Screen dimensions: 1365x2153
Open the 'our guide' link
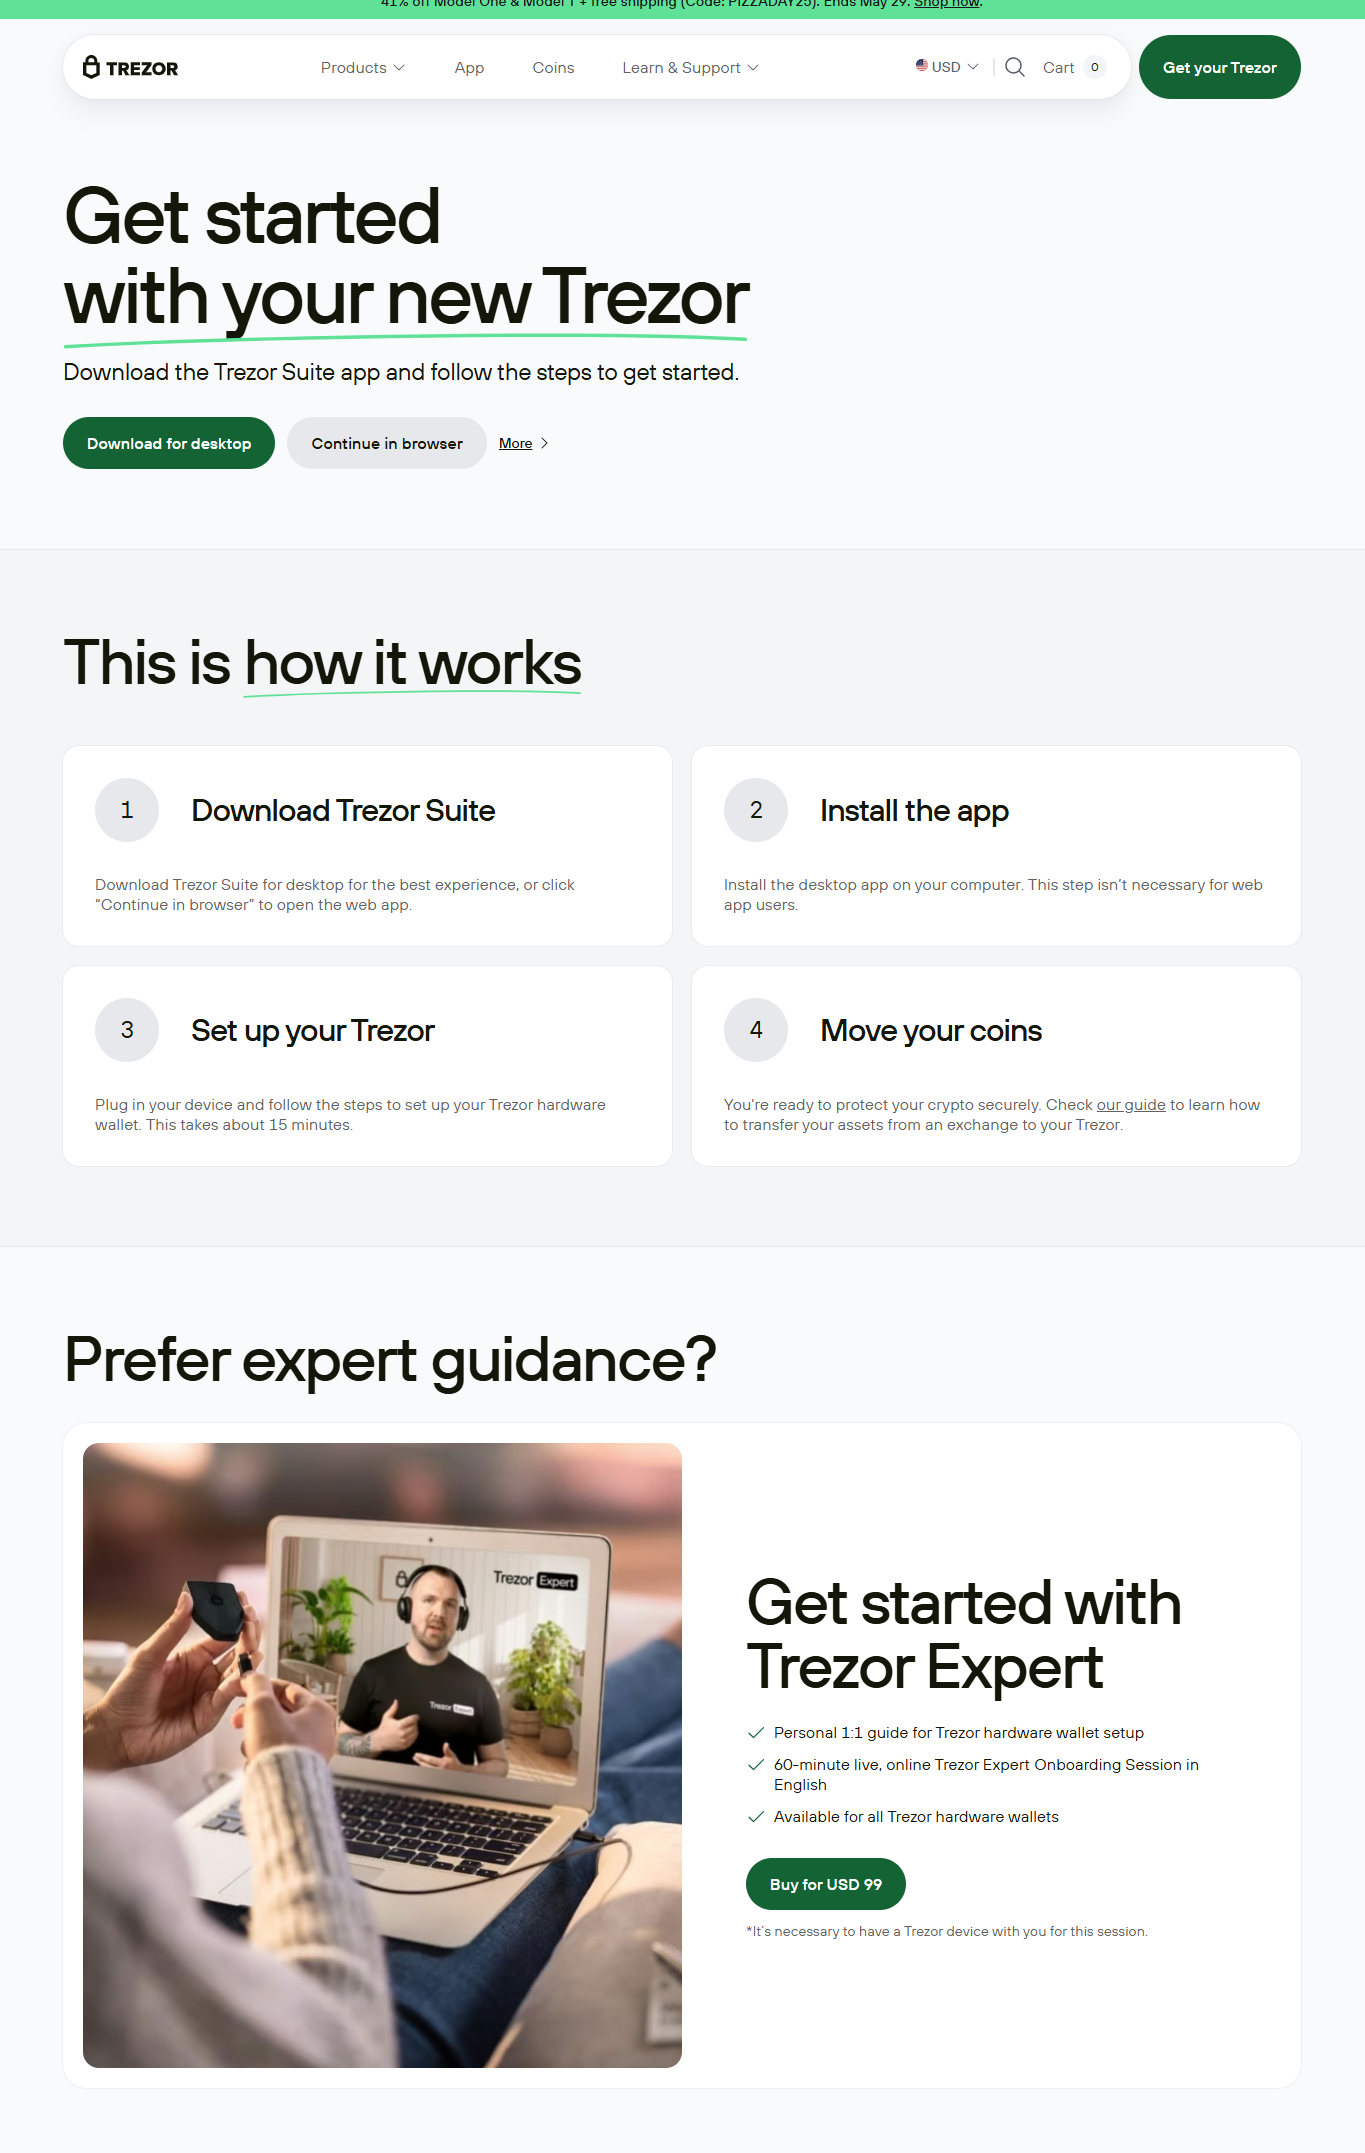click(1131, 1105)
